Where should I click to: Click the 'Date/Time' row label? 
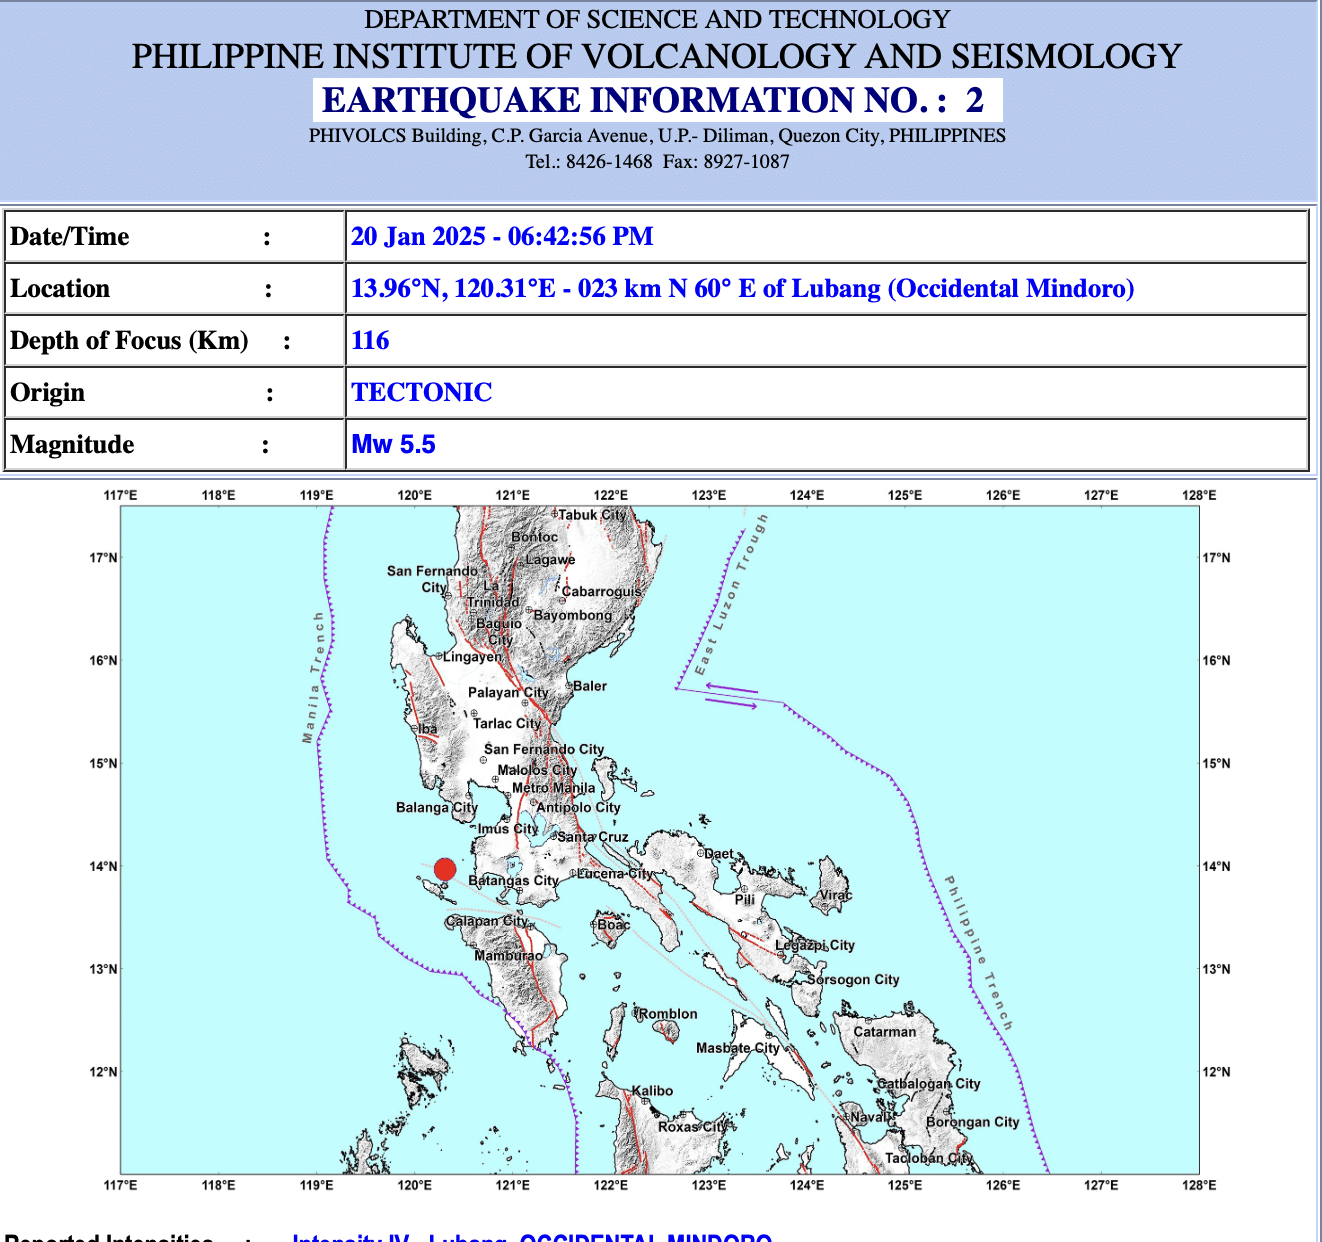[70, 237]
